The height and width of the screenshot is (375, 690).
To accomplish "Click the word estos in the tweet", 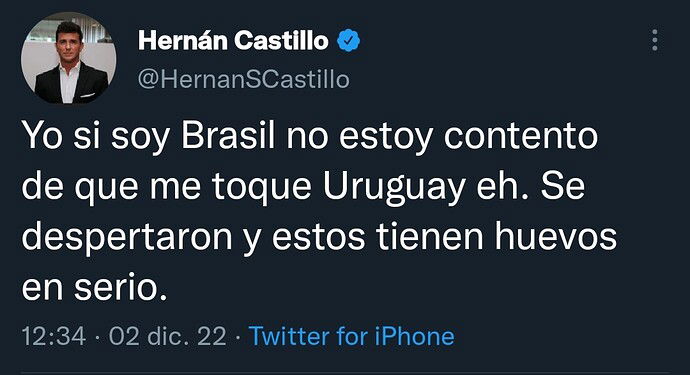I will click(x=319, y=238).
